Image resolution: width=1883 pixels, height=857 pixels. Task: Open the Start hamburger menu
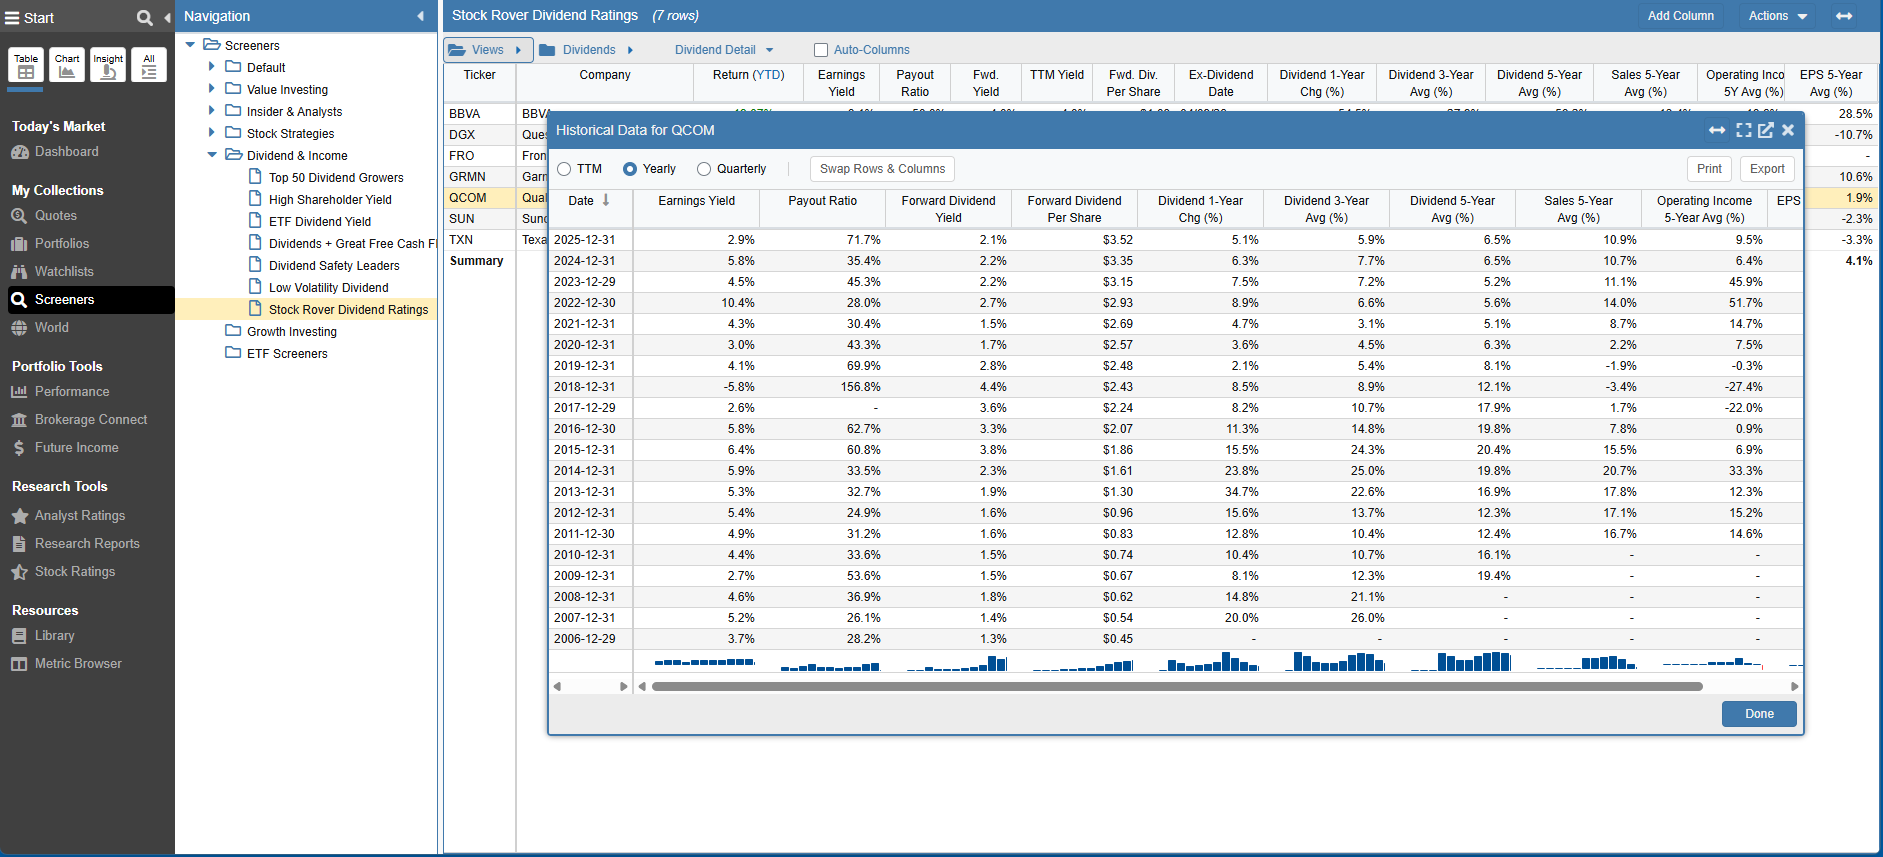pyautogui.click(x=12, y=18)
